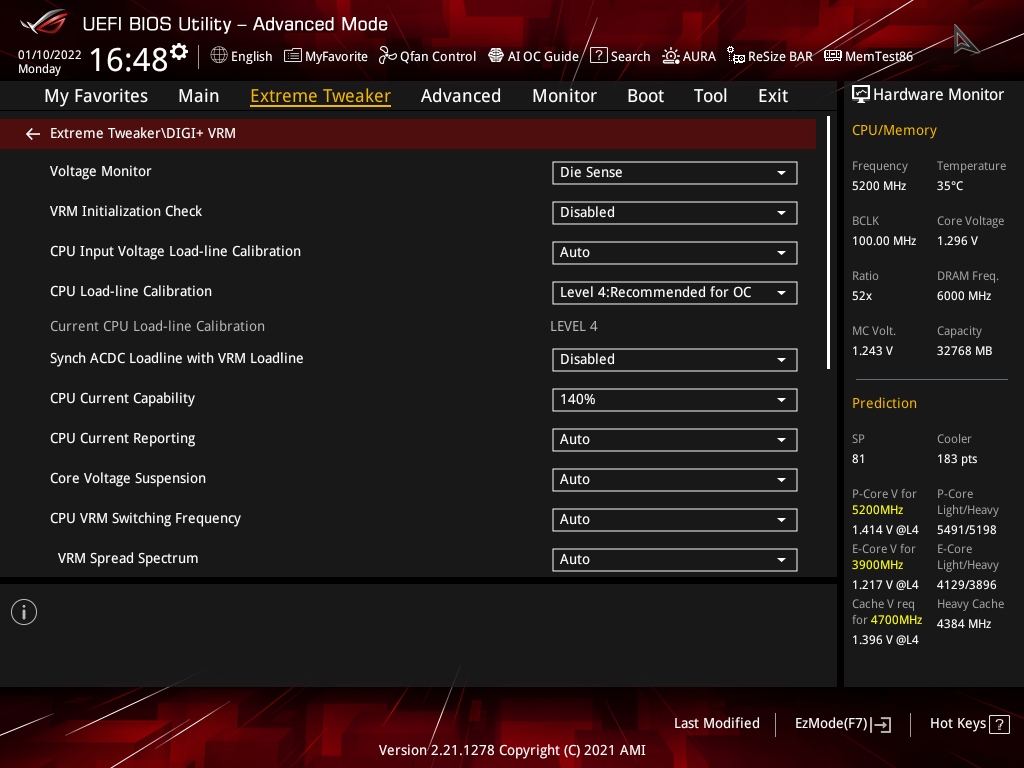Click the 16:48 clock time
The height and width of the screenshot is (768, 1024).
tap(129, 59)
